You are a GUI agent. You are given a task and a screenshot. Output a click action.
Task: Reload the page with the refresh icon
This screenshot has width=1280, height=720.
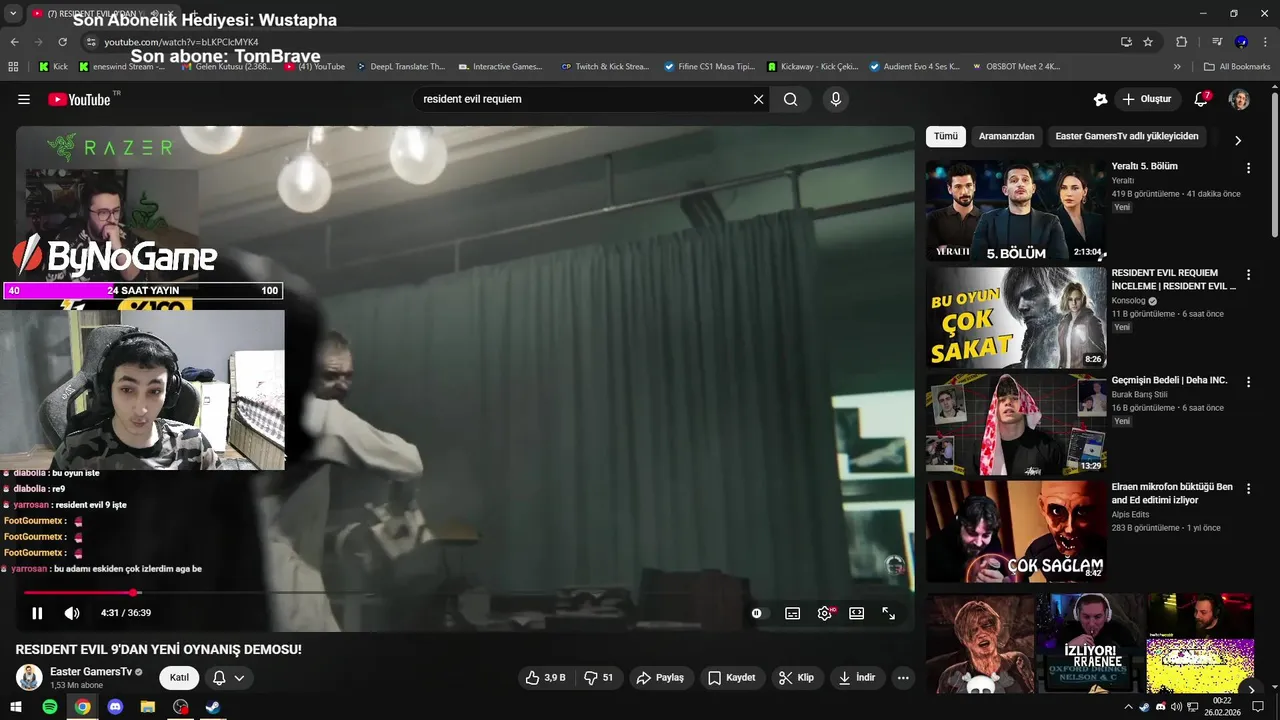pos(62,42)
